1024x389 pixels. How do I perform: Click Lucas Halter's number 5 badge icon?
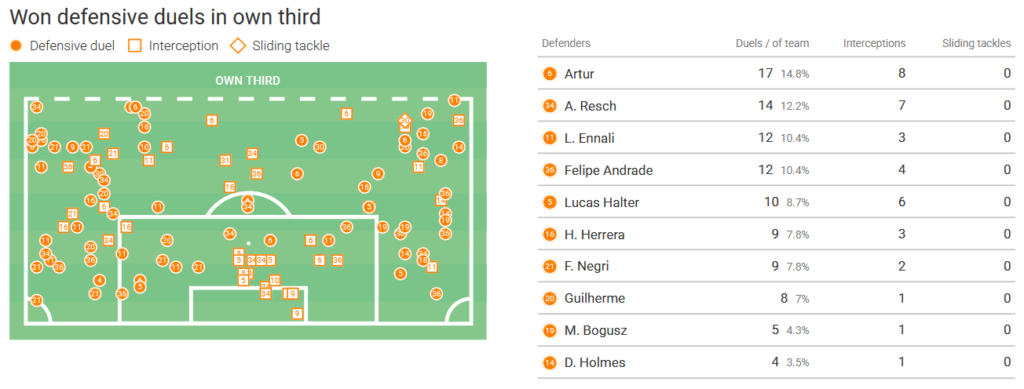[x=549, y=202]
